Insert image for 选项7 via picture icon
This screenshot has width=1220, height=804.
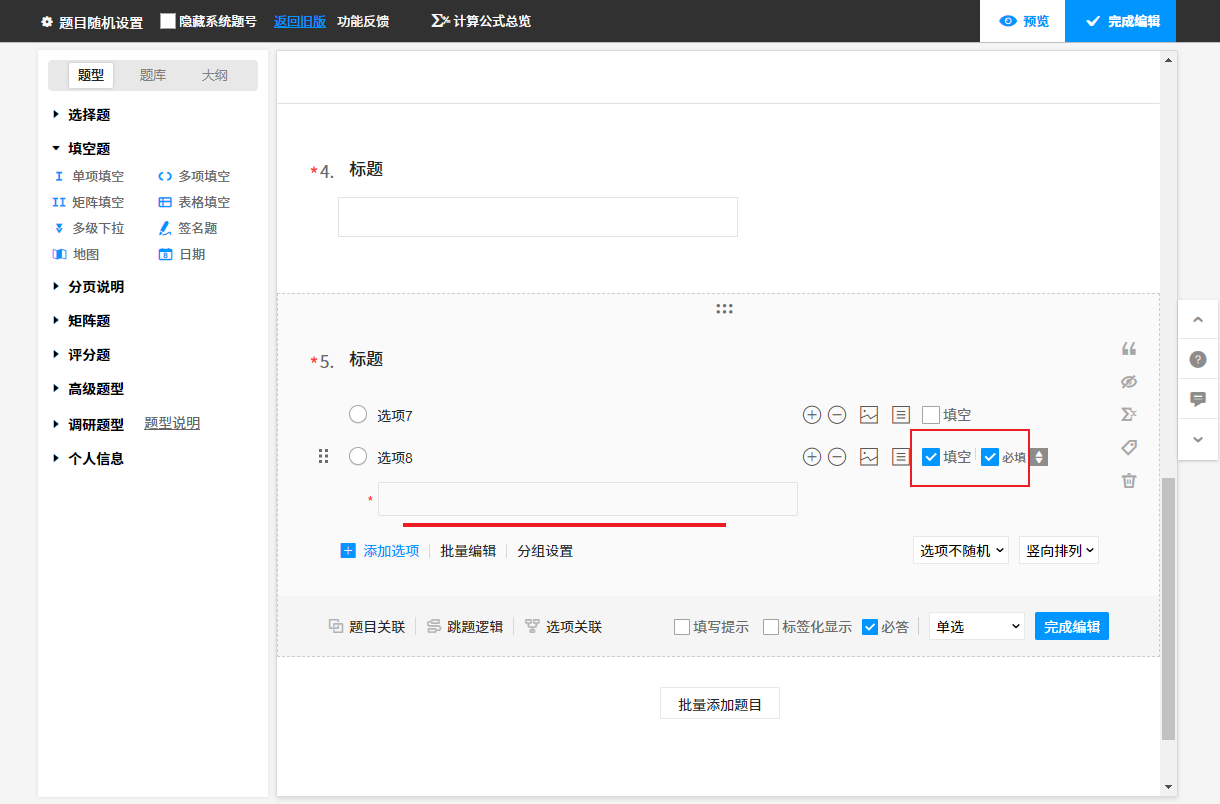click(x=869, y=415)
